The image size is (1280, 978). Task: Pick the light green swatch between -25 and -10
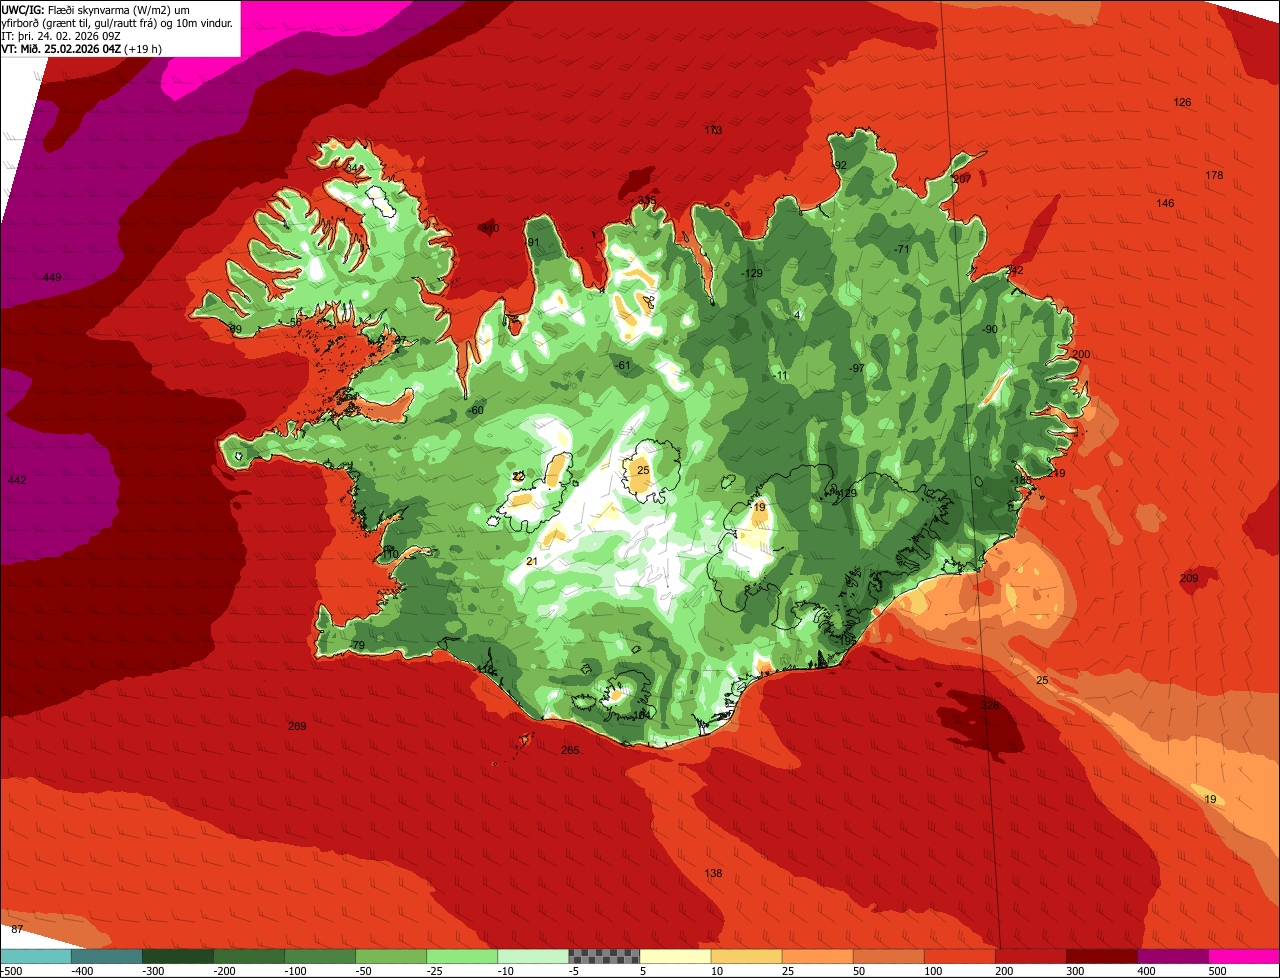coord(462,956)
